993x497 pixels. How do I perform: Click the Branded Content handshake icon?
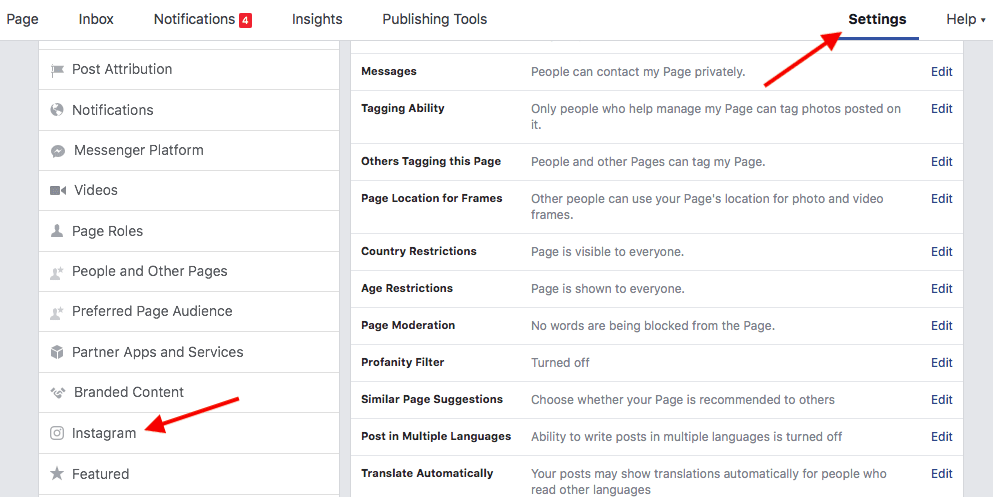tap(57, 393)
